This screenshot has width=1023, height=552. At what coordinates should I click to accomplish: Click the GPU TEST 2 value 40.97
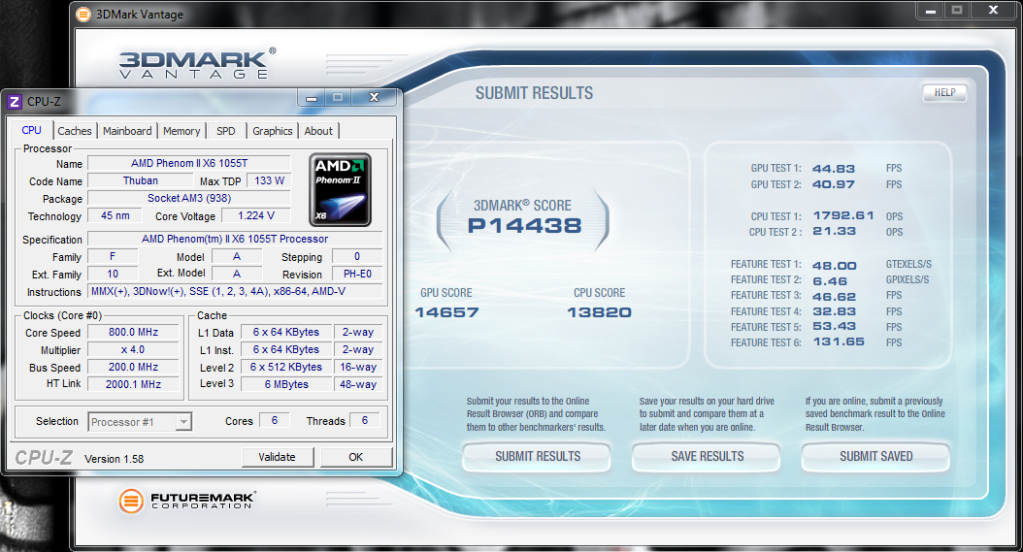click(x=833, y=185)
